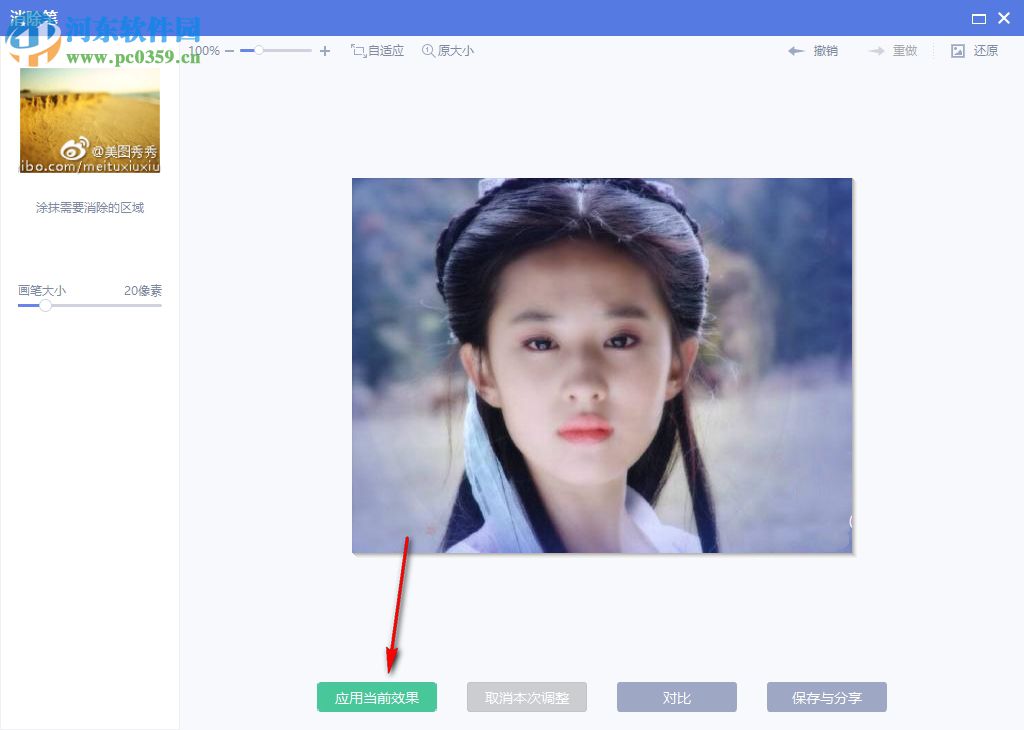Click the restore-down window control
The height and width of the screenshot is (730, 1024).
978,17
